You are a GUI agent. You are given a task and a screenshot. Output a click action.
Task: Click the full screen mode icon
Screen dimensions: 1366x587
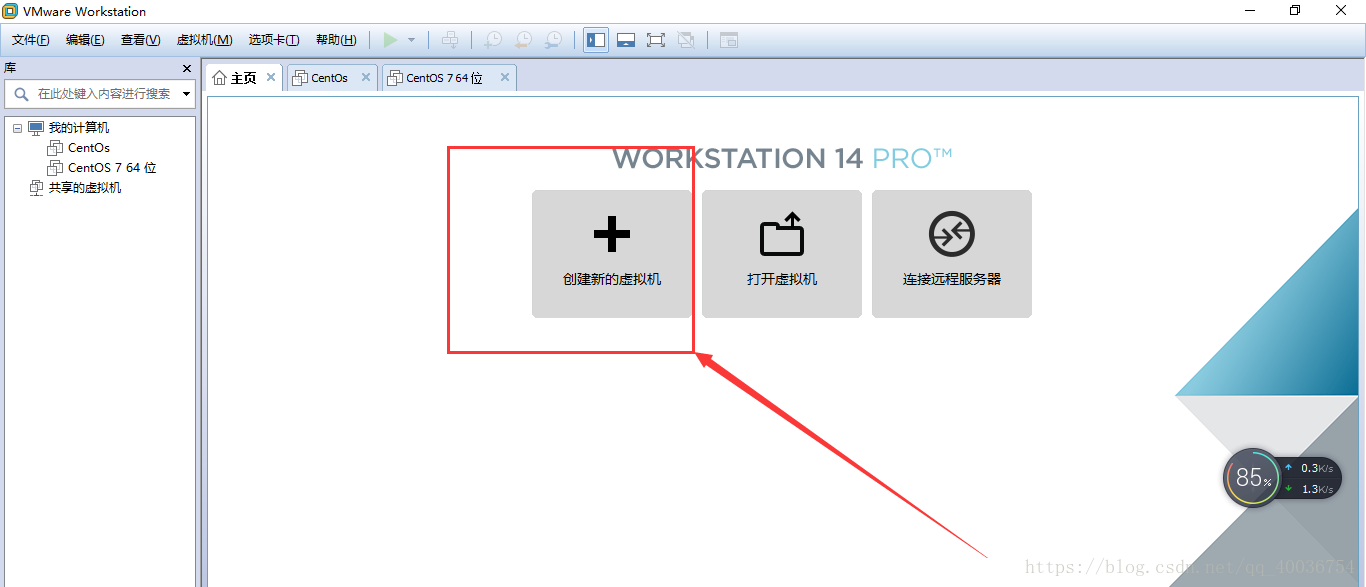[655, 40]
